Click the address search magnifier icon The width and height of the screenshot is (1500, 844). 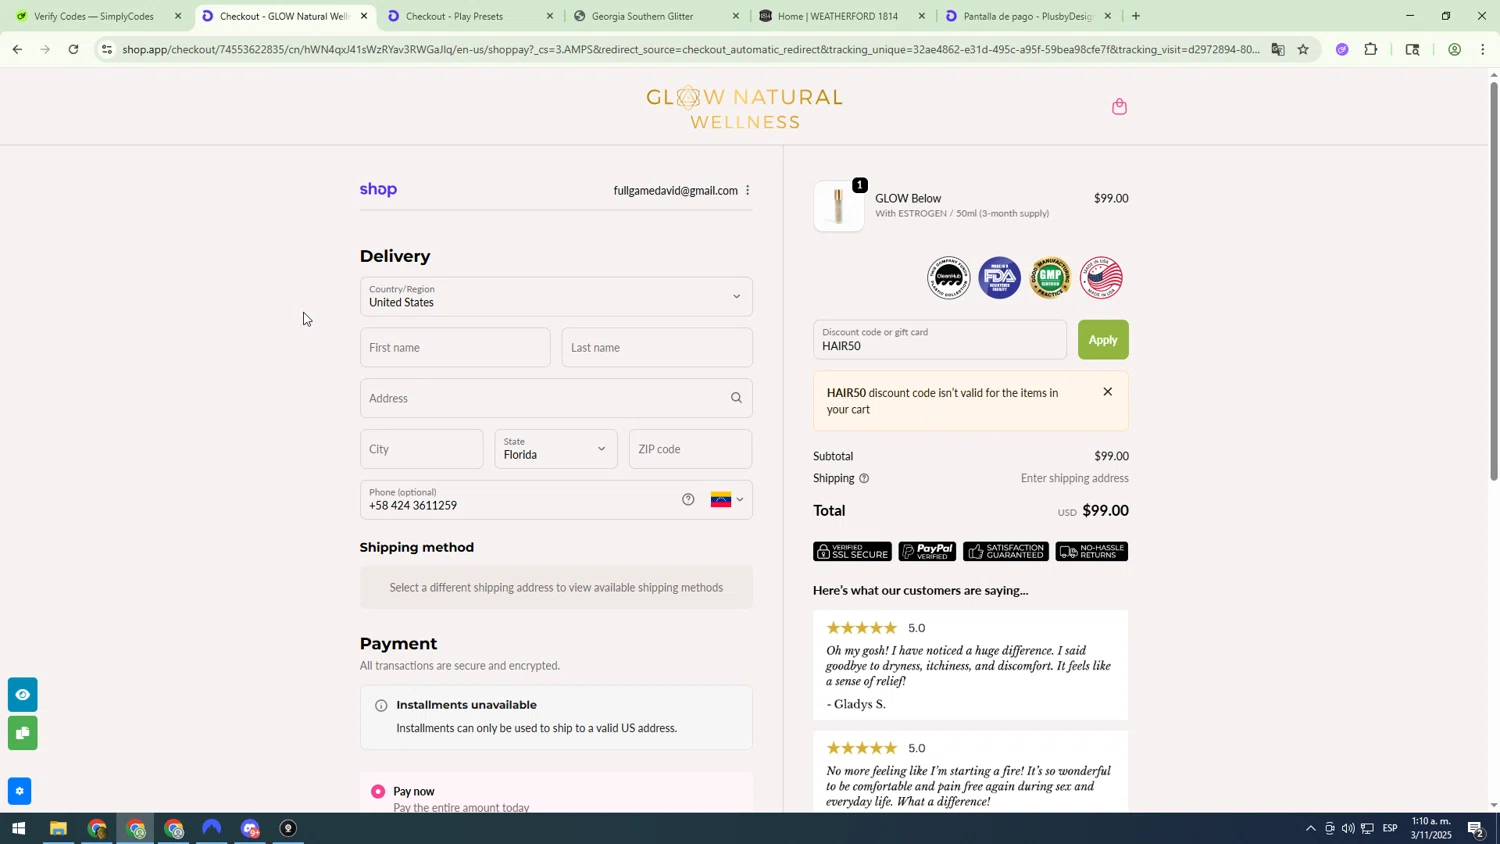tap(736, 398)
